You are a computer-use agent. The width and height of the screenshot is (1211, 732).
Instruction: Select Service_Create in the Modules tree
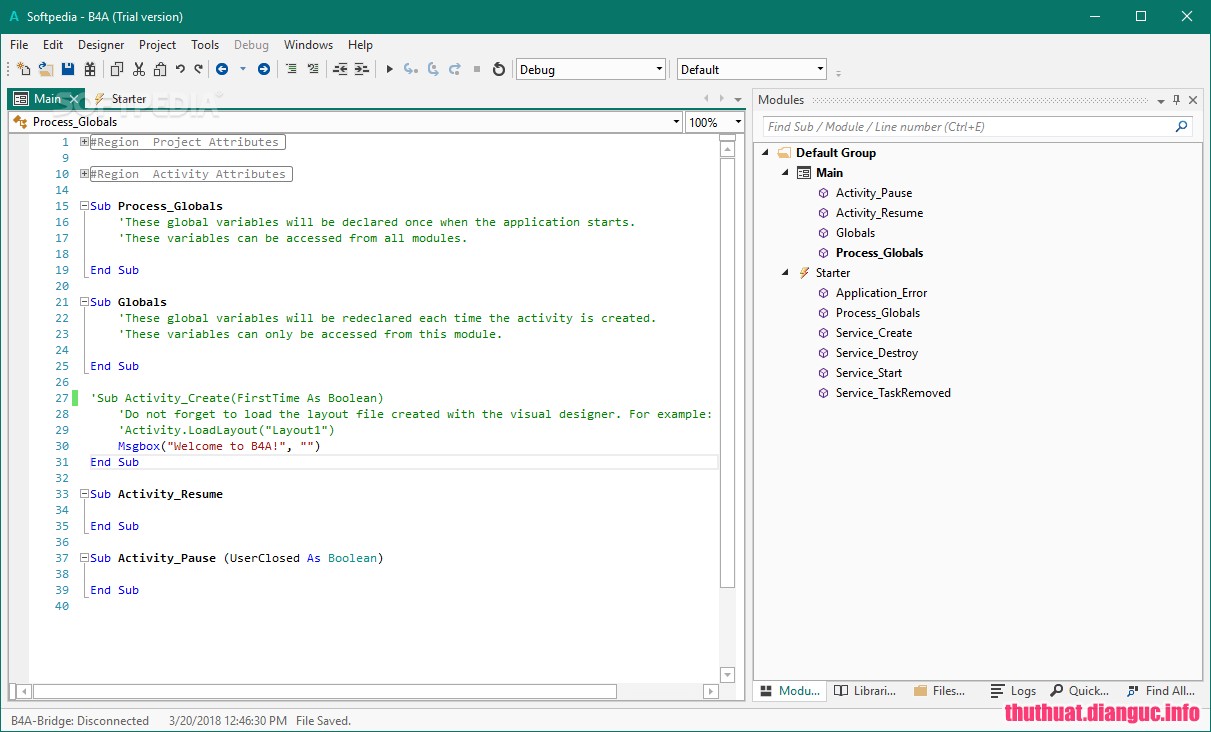tap(873, 333)
